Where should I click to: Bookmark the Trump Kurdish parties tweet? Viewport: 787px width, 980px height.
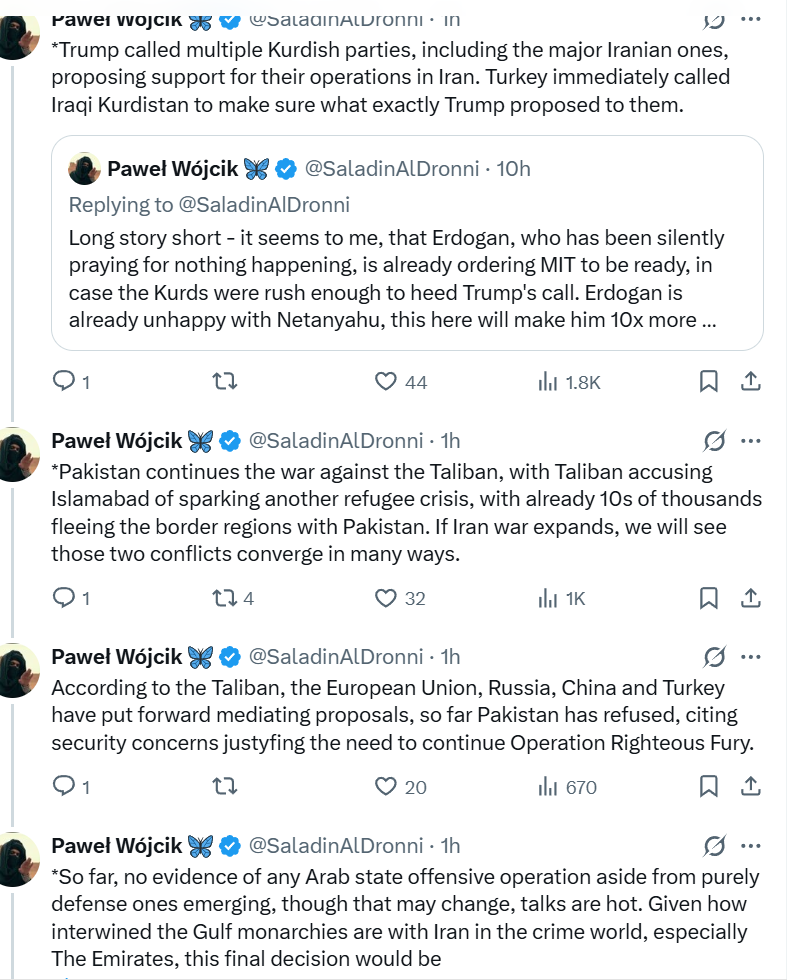708,381
